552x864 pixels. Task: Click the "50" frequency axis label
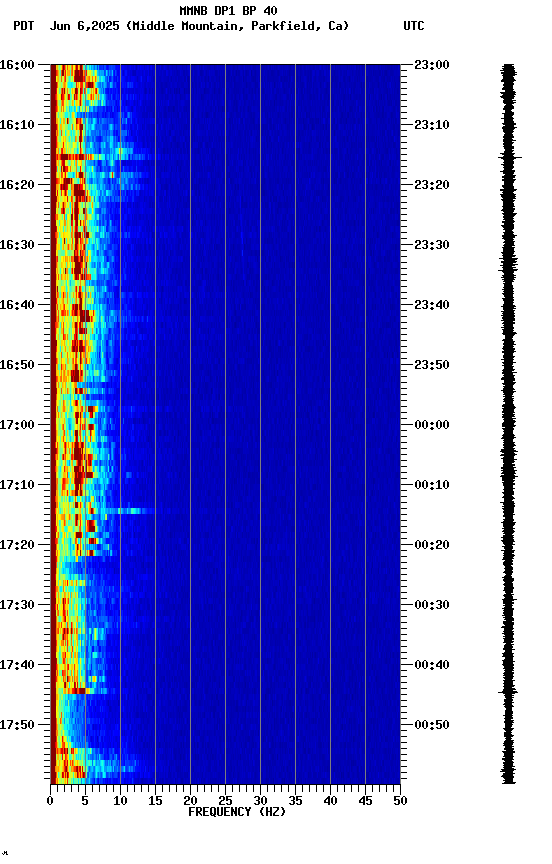click(x=400, y=801)
